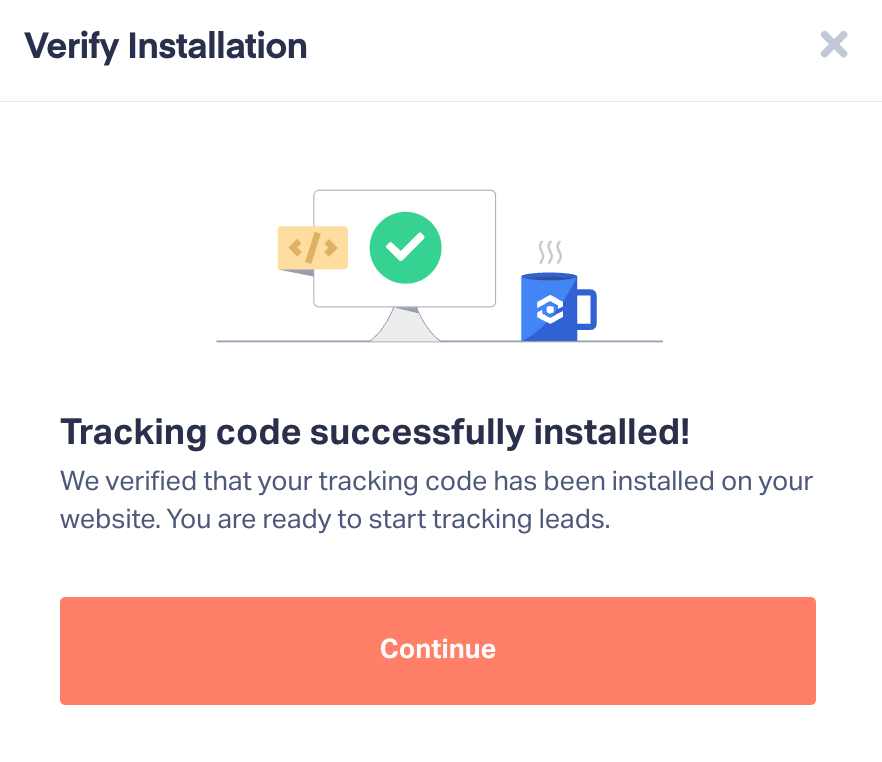Click the monitor screen's top-right blank area
This screenshot has width=882, height=762.
470,212
